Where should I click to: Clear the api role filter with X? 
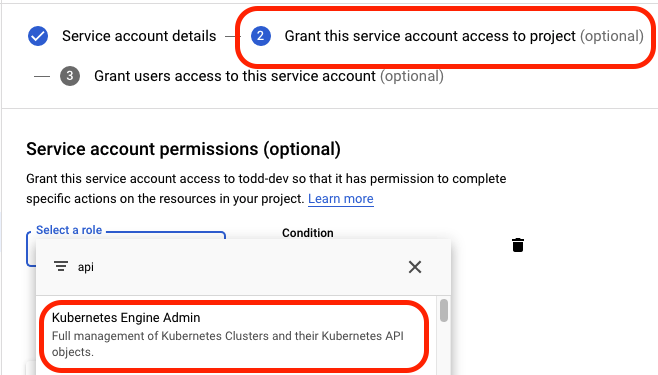[x=415, y=267]
